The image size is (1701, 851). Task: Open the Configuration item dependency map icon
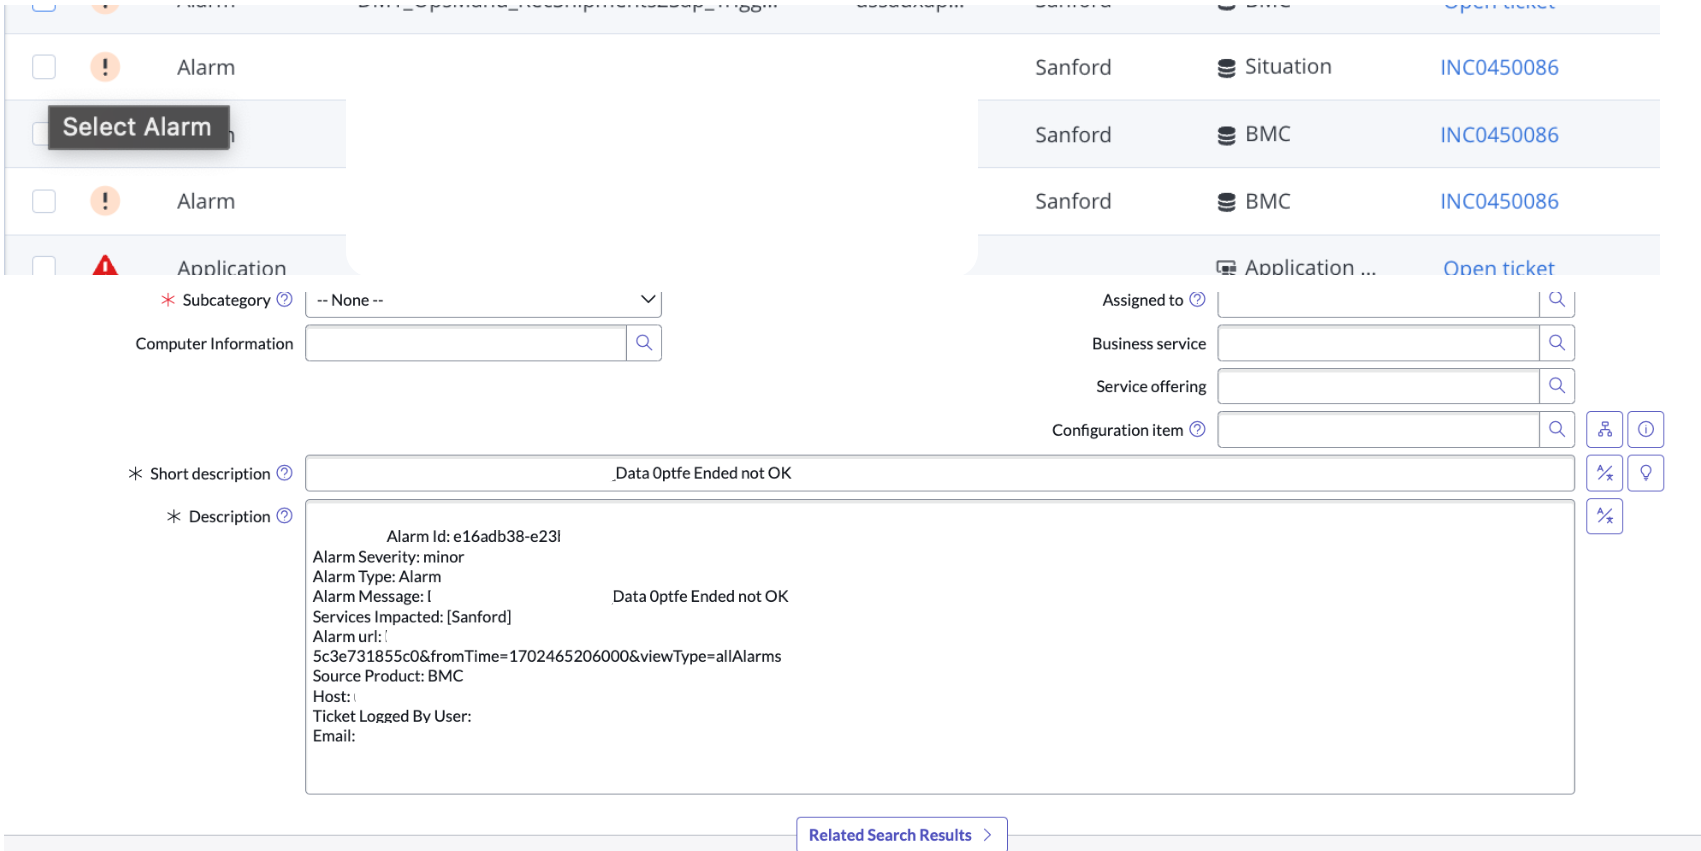point(1605,430)
